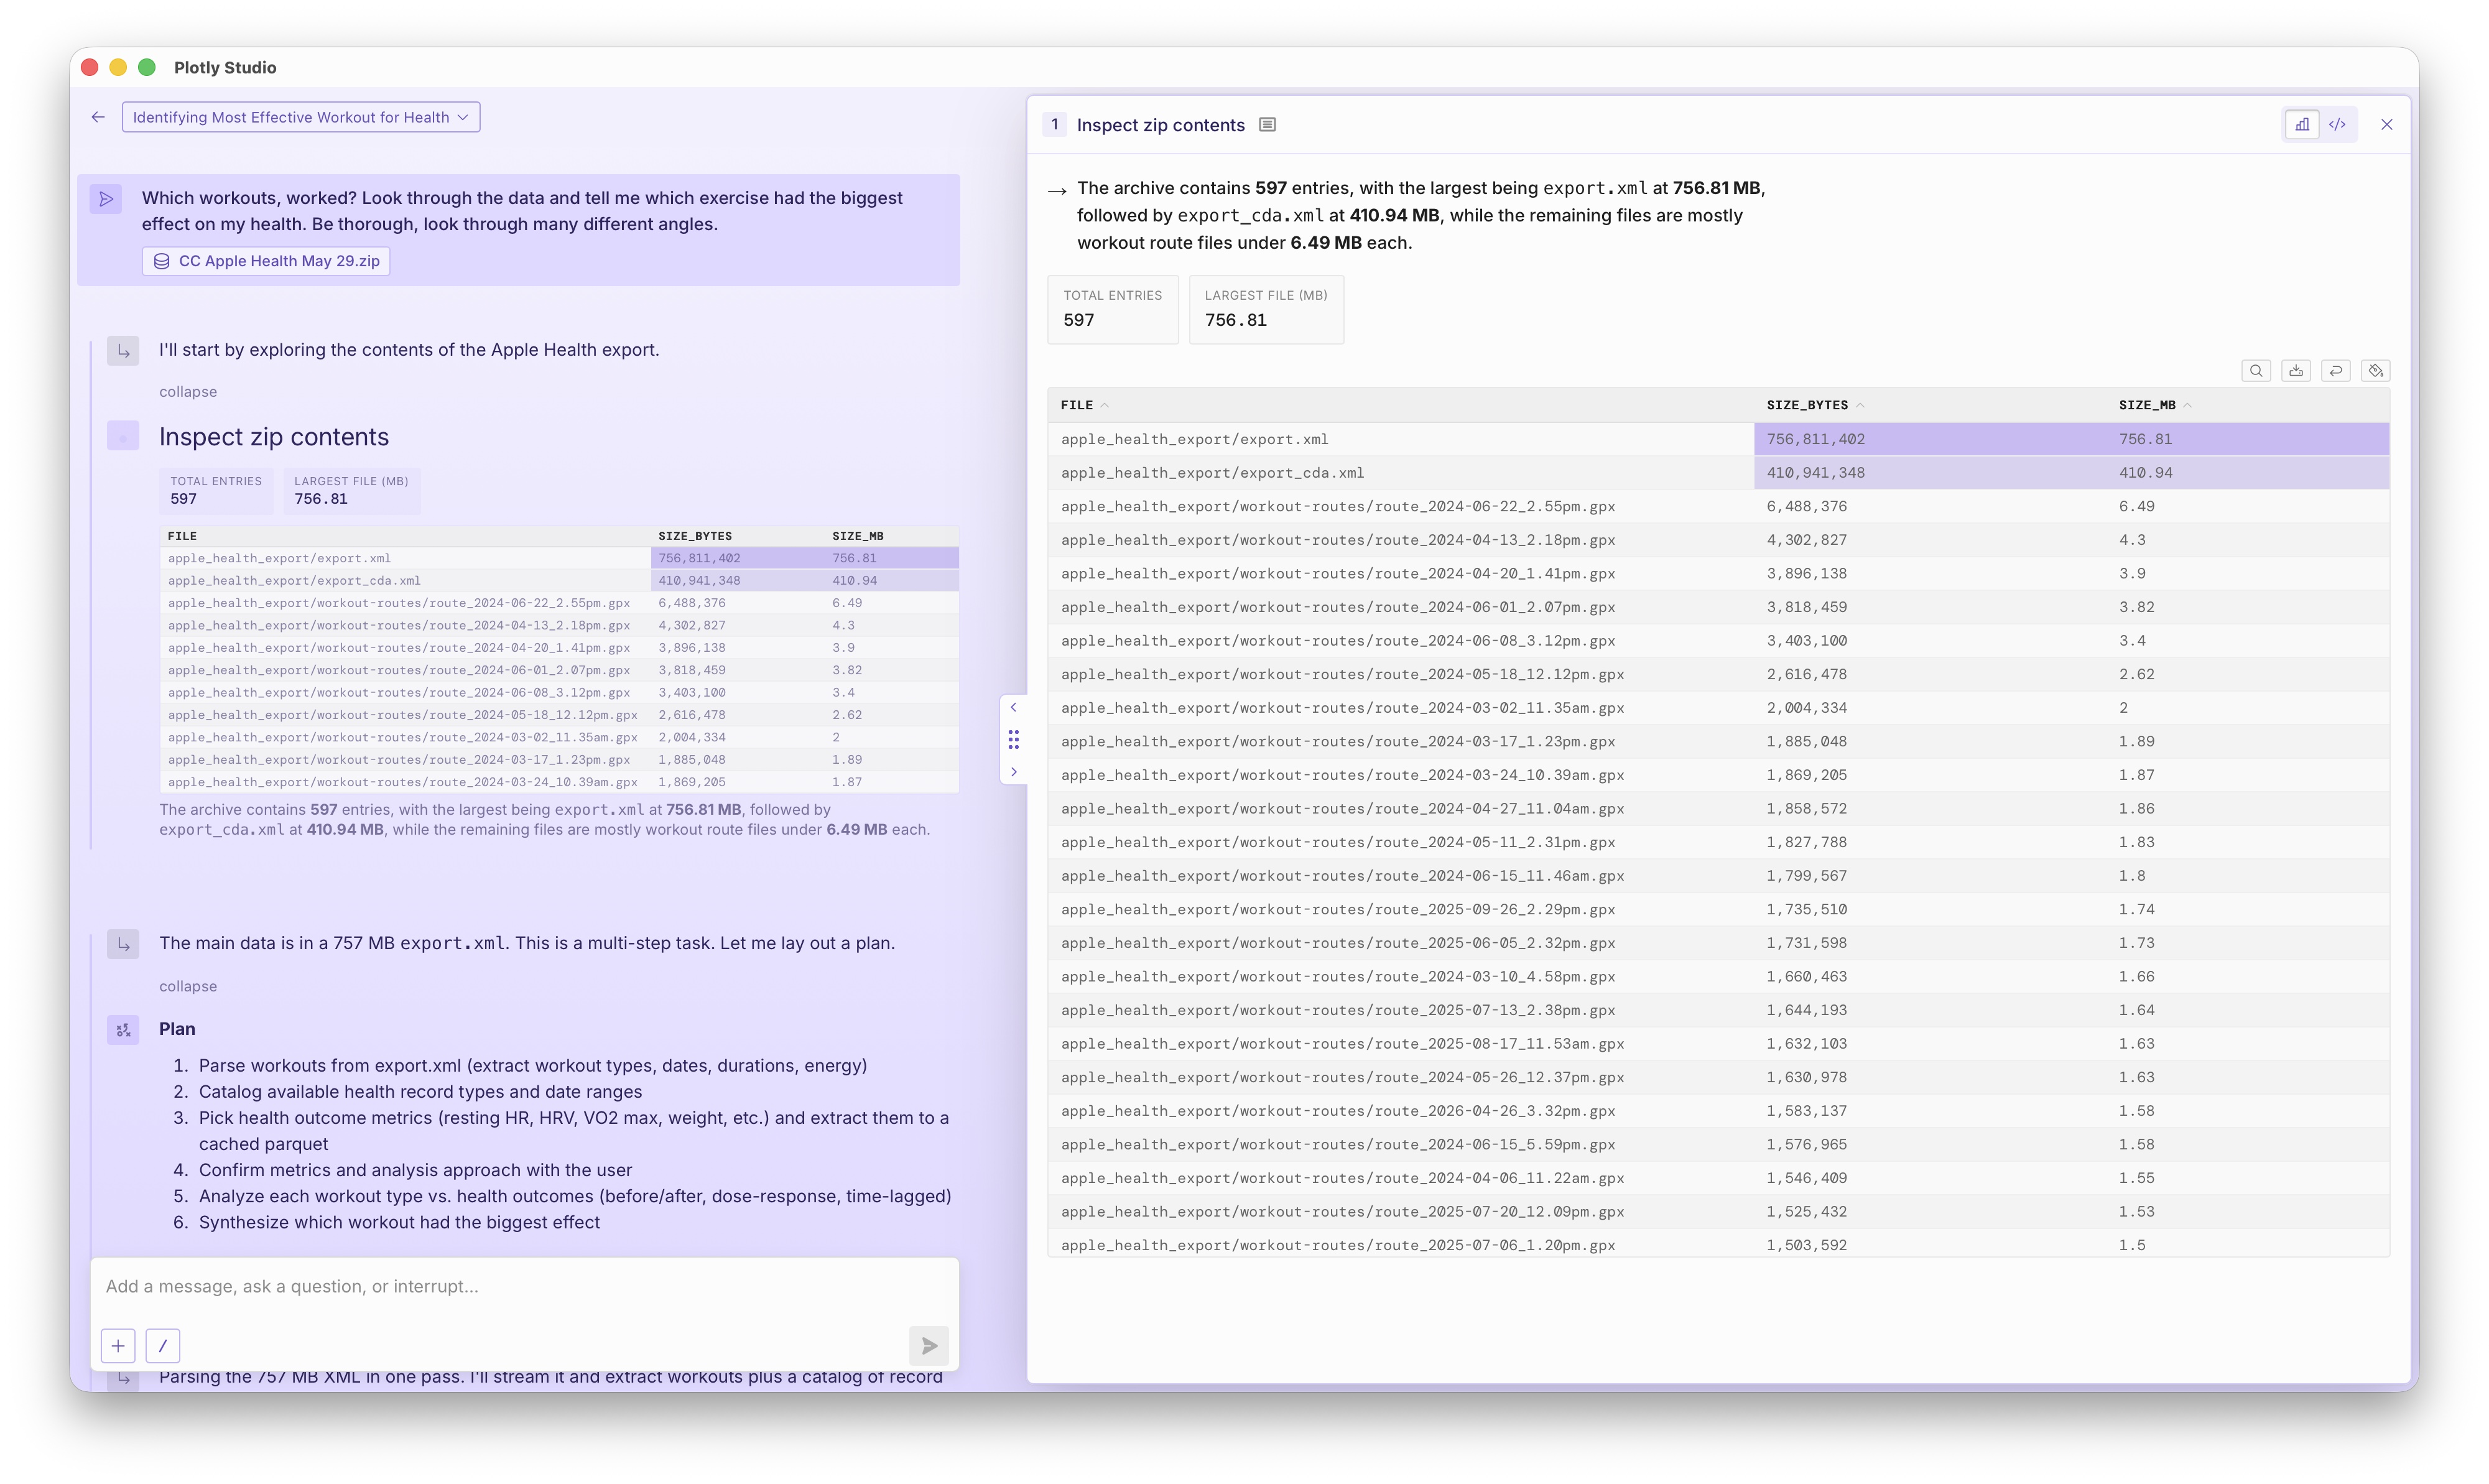The image size is (2489, 1484).
Task: Click the 'Inspect zip contents' heading in chat
Action: pyautogui.click(x=274, y=437)
